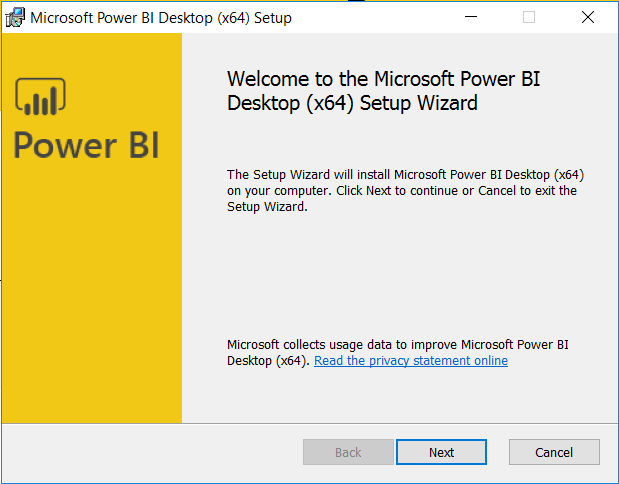Click the "Microsoft collects usage data" text

(x=398, y=353)
